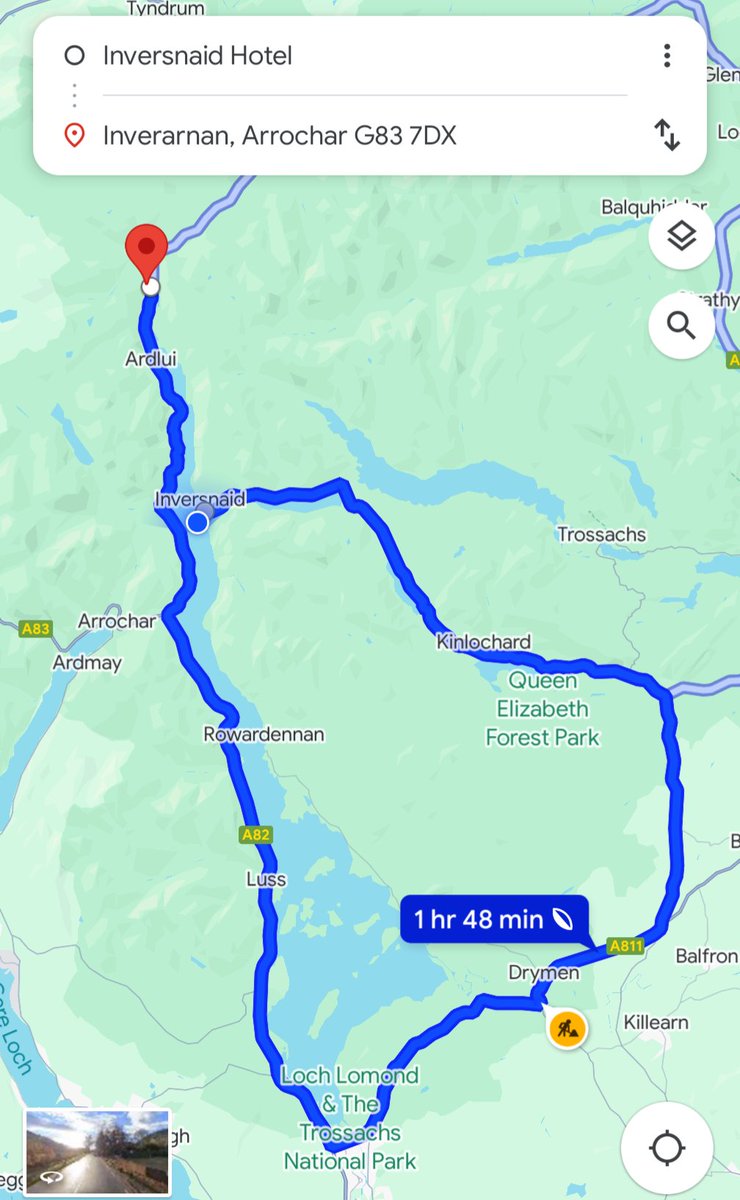Tap the Ardlui place label
The image size is (740, 1200).
point(152,357)
